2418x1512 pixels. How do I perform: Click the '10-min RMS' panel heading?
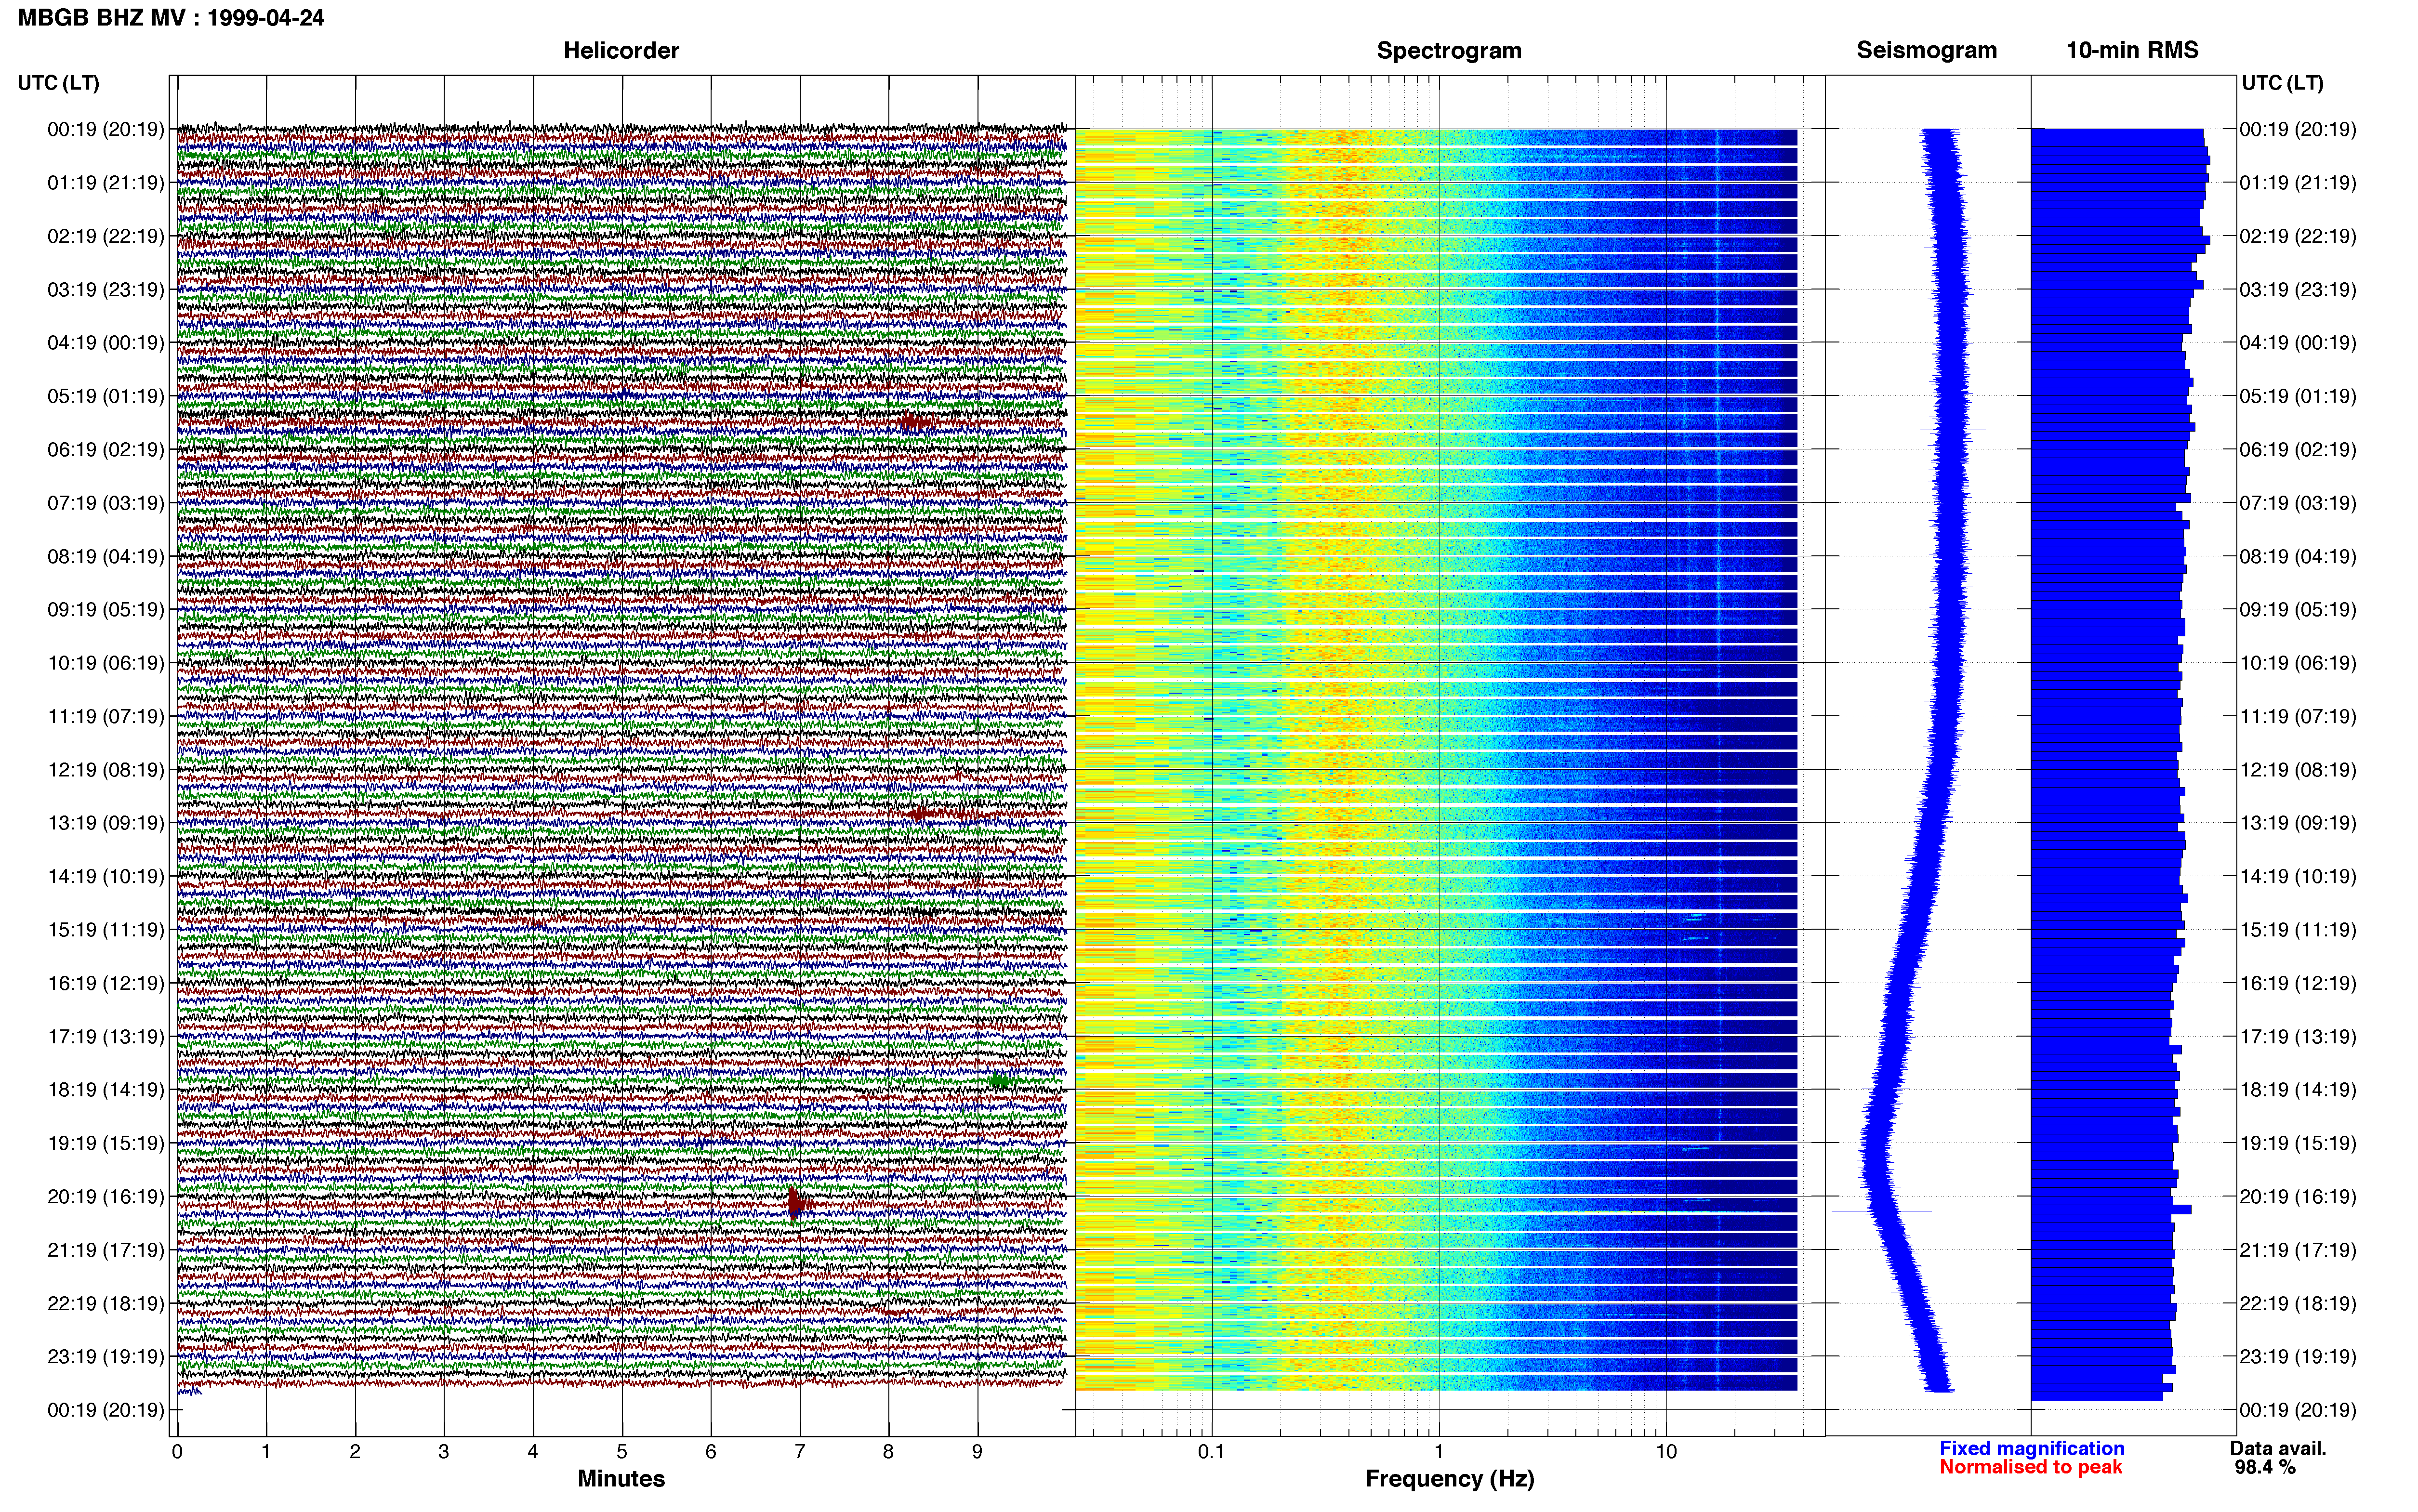point(2132,50)
